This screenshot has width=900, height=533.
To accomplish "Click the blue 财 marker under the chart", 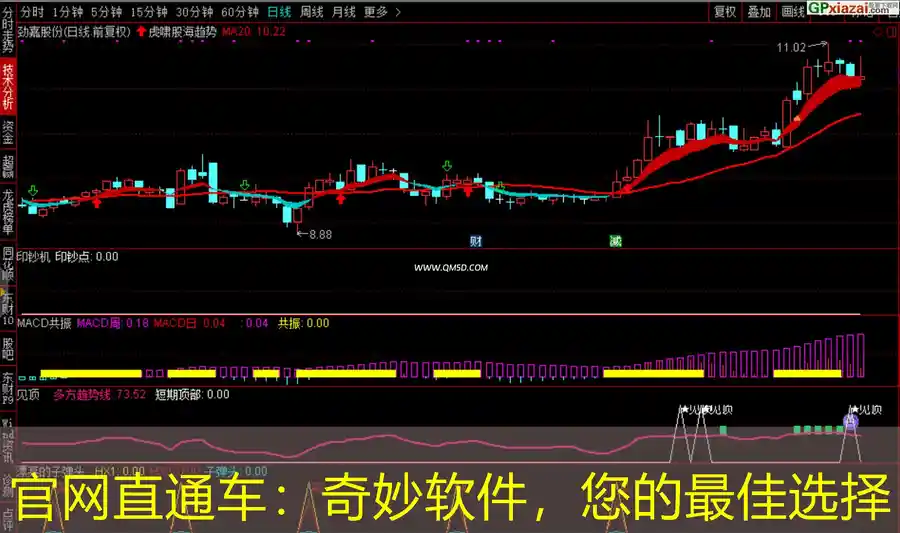I will pyautogui.click(x=476, y=241).
